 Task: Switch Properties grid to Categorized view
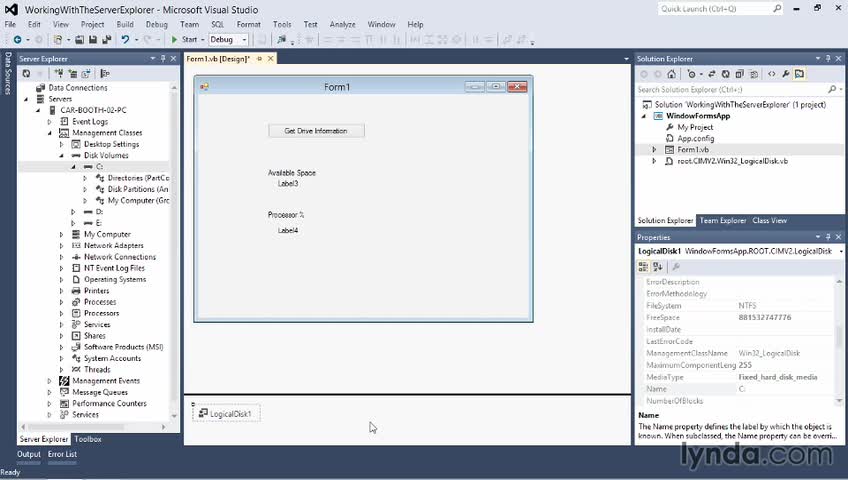643,266
